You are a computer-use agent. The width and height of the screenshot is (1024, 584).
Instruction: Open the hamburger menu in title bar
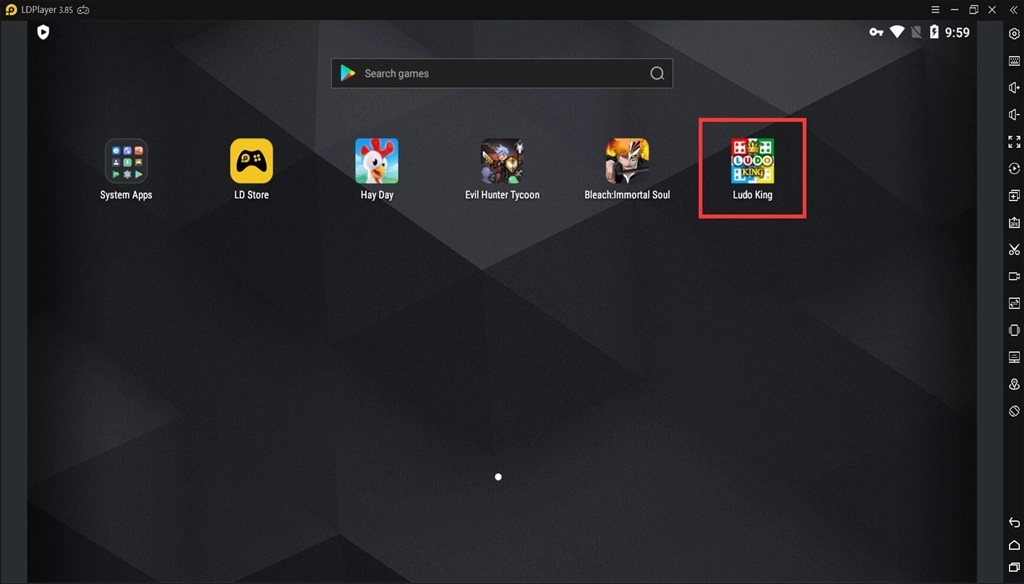(x=935, y=10)
